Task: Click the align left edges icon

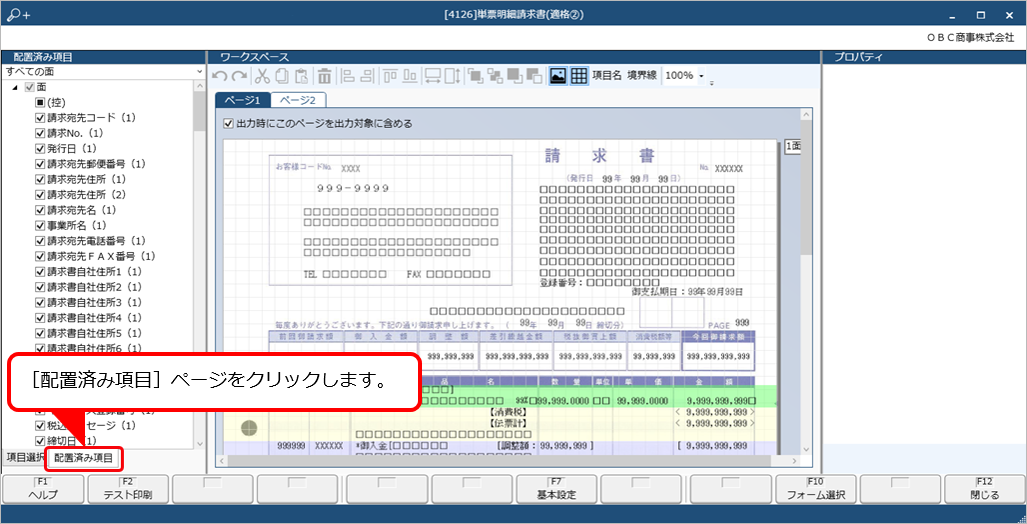Action: point(348,76)
